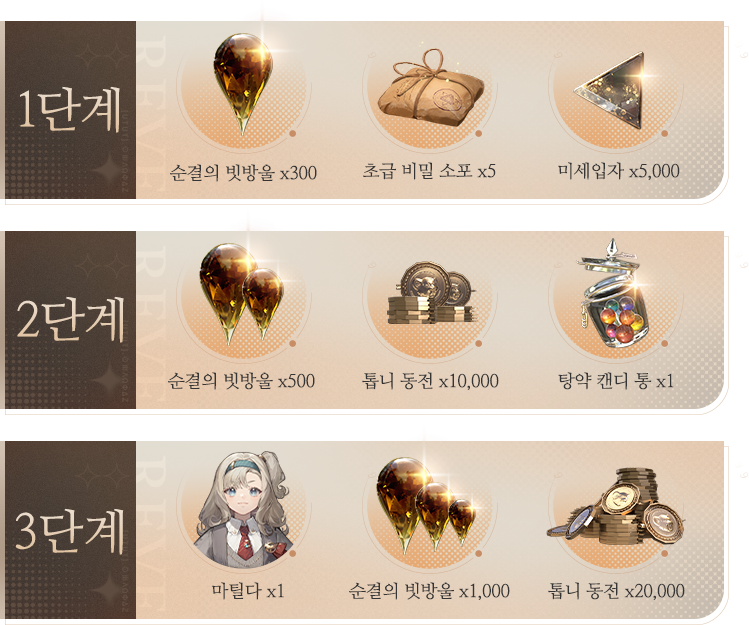Select the candy jar icon
Image resolution: width=749 pixels, height=625 pixels.
pos(615,292)
